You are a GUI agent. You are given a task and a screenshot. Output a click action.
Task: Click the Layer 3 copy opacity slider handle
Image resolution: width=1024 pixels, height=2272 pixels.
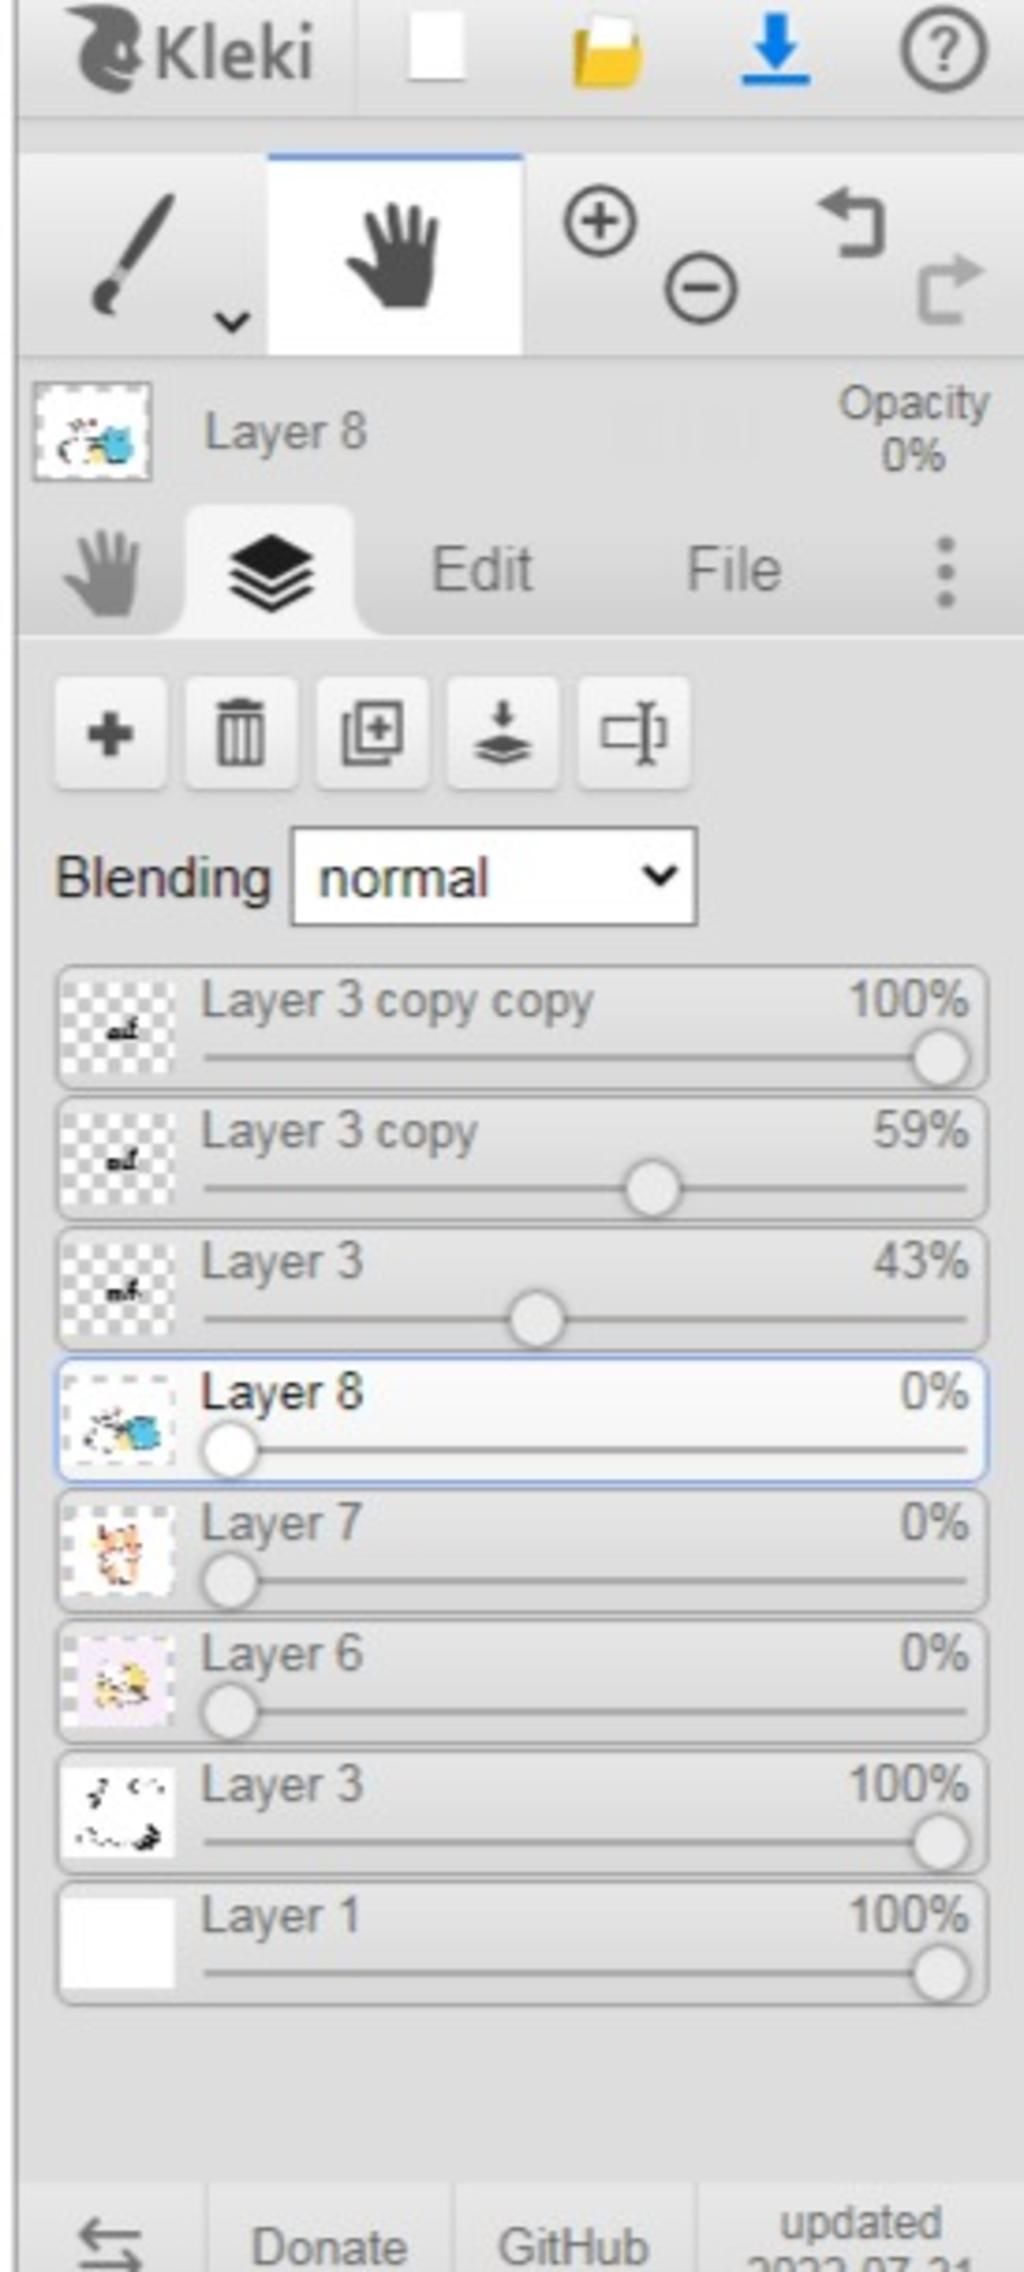coord(652,1188)
